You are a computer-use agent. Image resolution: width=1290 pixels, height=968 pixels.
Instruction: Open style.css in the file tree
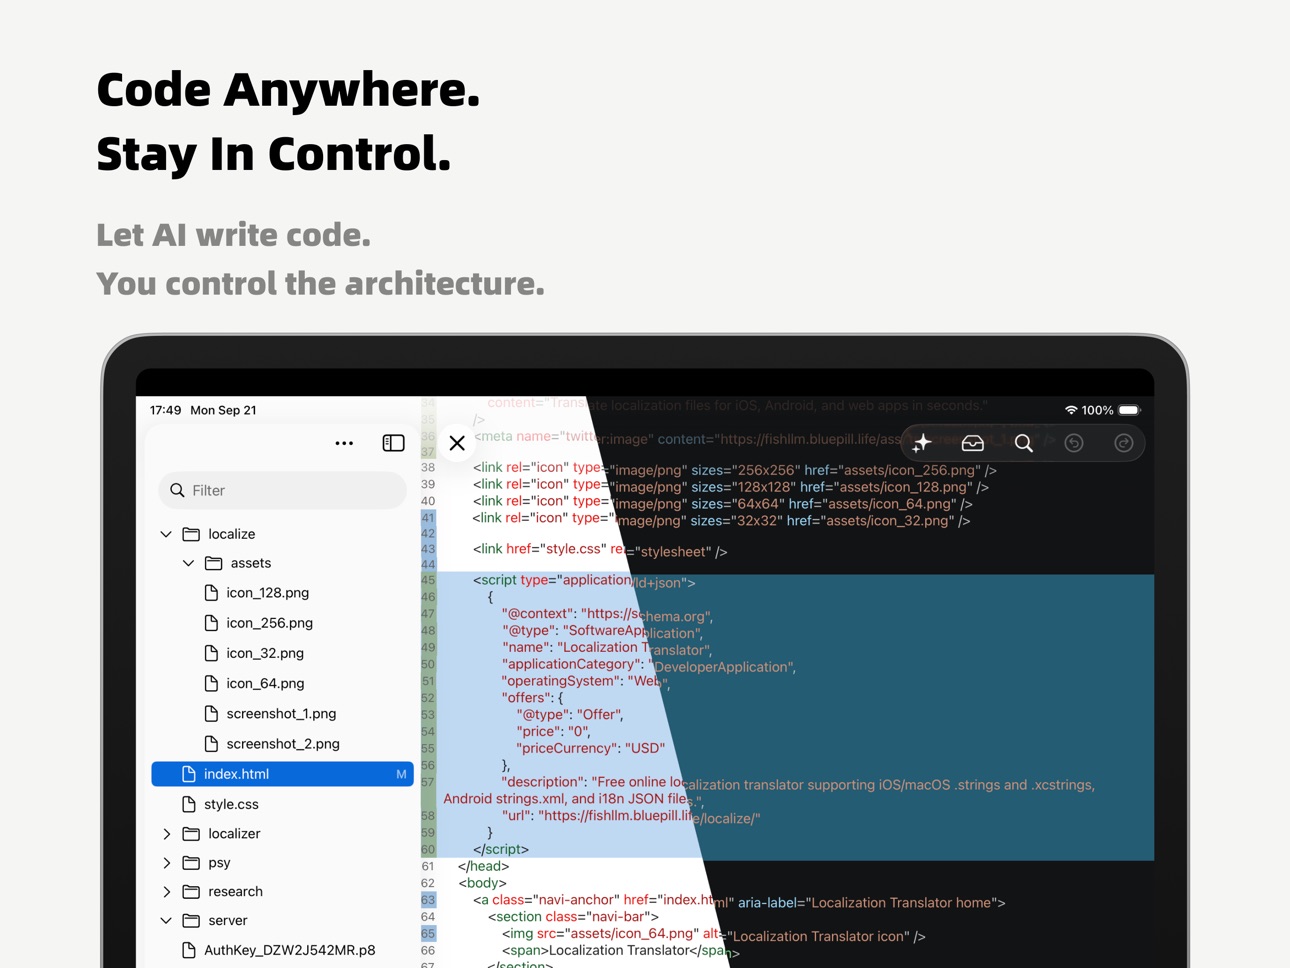point(231,804)
